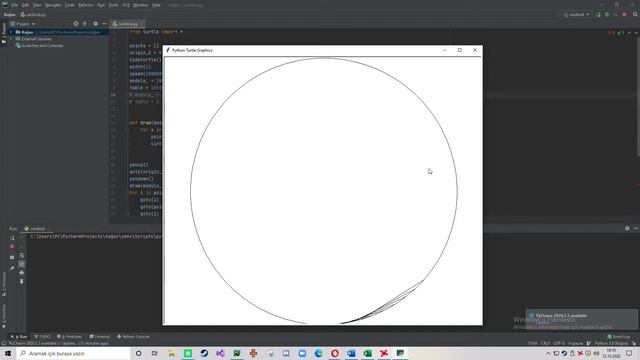640x360 pixels.
Task: Select the run tab in Run window
Action: 37,229
